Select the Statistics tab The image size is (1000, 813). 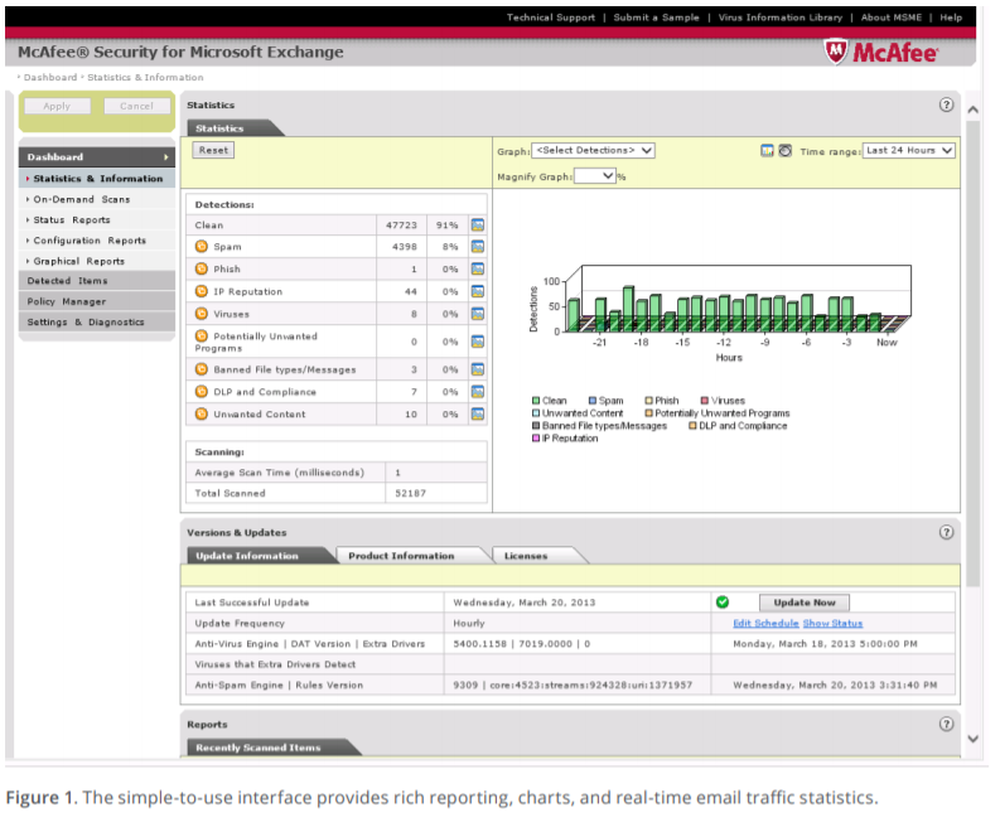pos(233,128)
